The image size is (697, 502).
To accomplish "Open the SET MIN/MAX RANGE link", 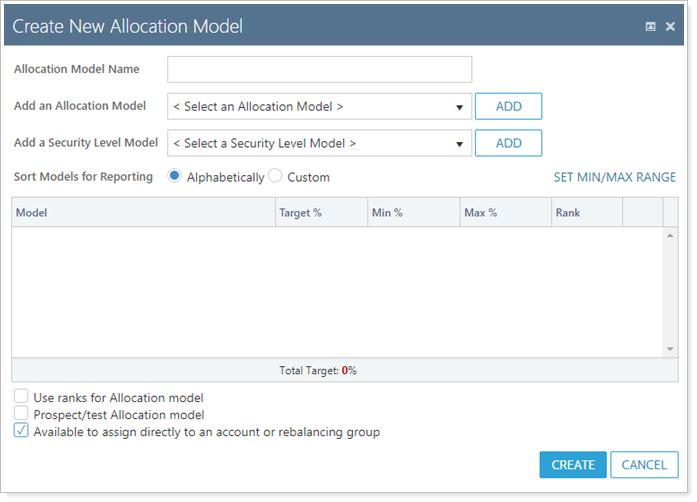I will click(614, 178).
